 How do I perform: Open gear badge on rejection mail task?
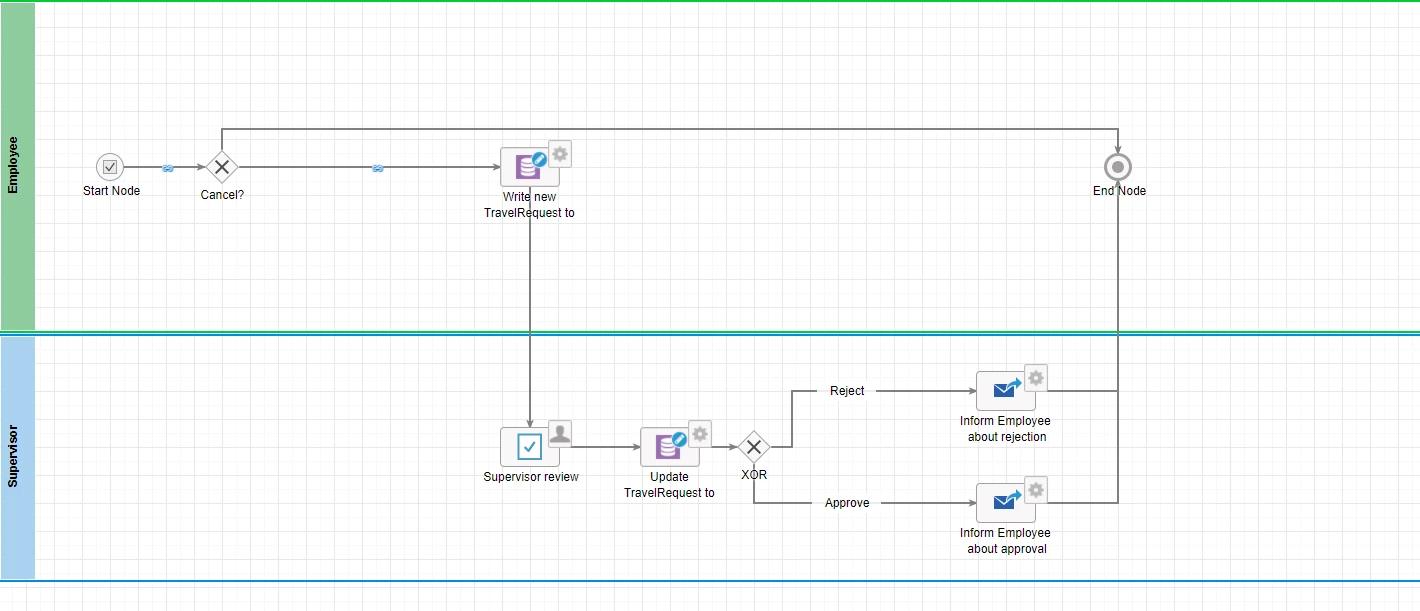tap(1036, 377)
